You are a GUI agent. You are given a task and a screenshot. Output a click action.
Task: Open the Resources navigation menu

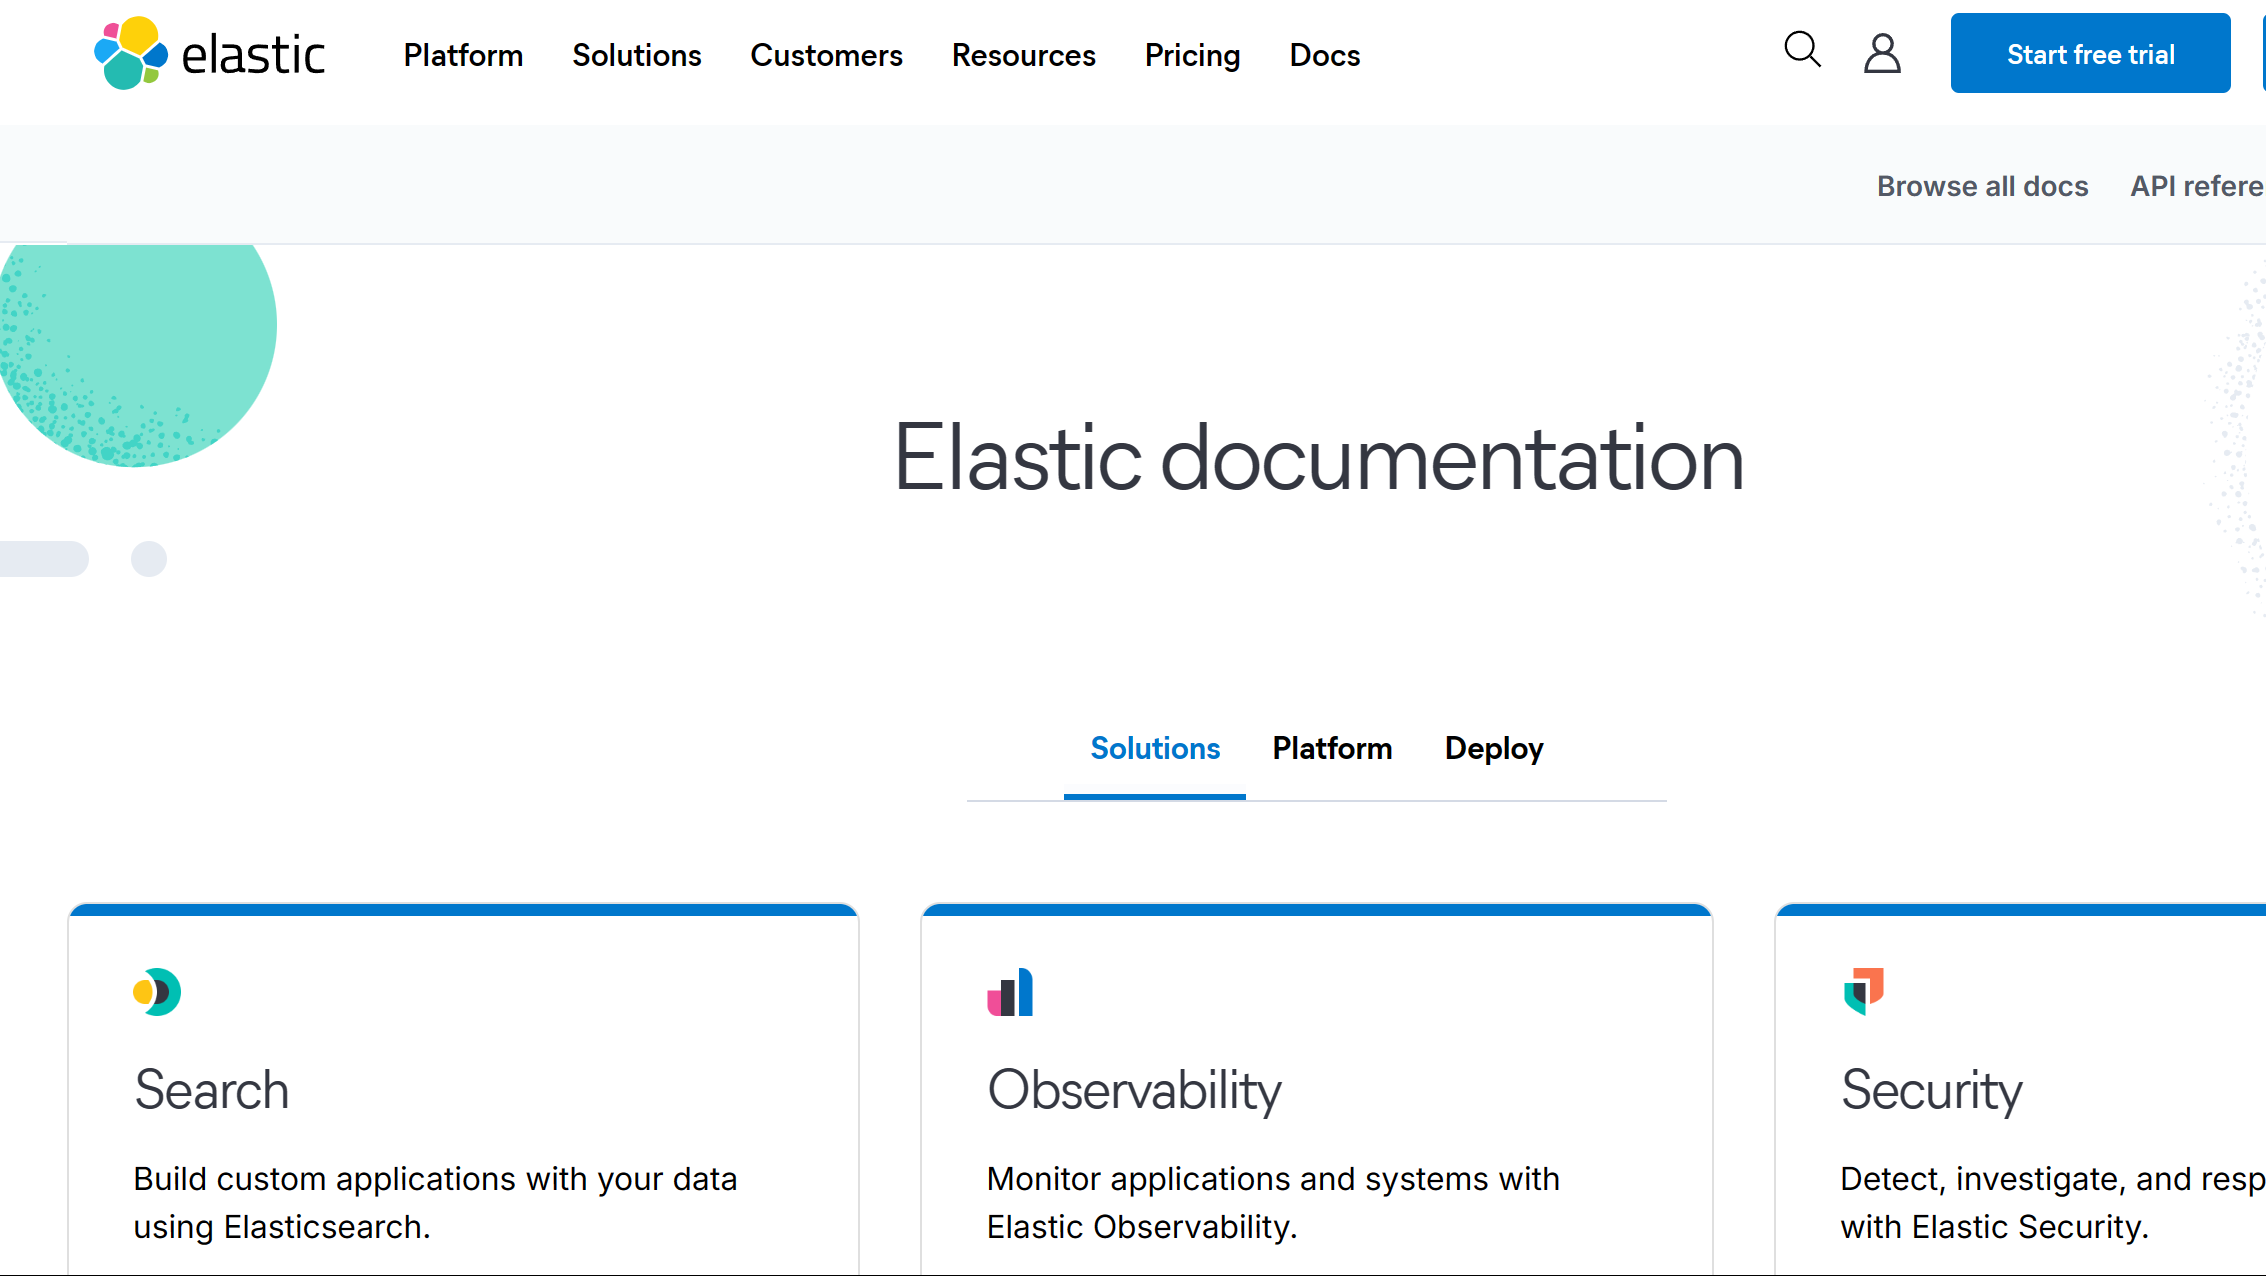click(x=1024, y=55)
